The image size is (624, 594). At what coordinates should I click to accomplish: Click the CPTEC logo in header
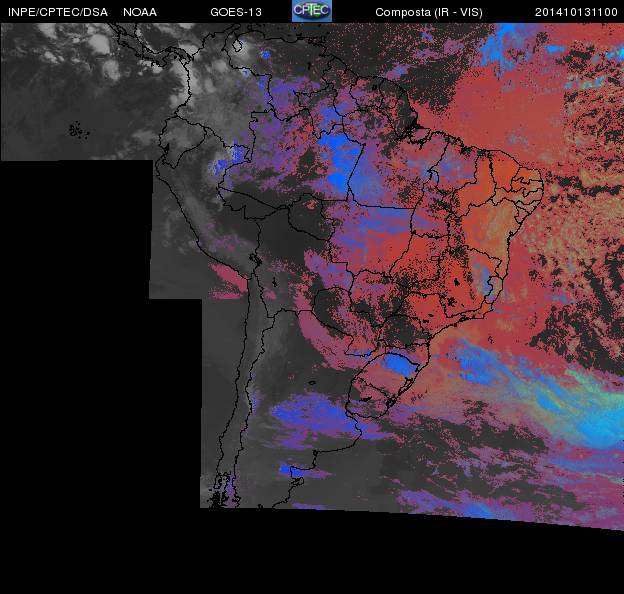(x=312, y=11)
